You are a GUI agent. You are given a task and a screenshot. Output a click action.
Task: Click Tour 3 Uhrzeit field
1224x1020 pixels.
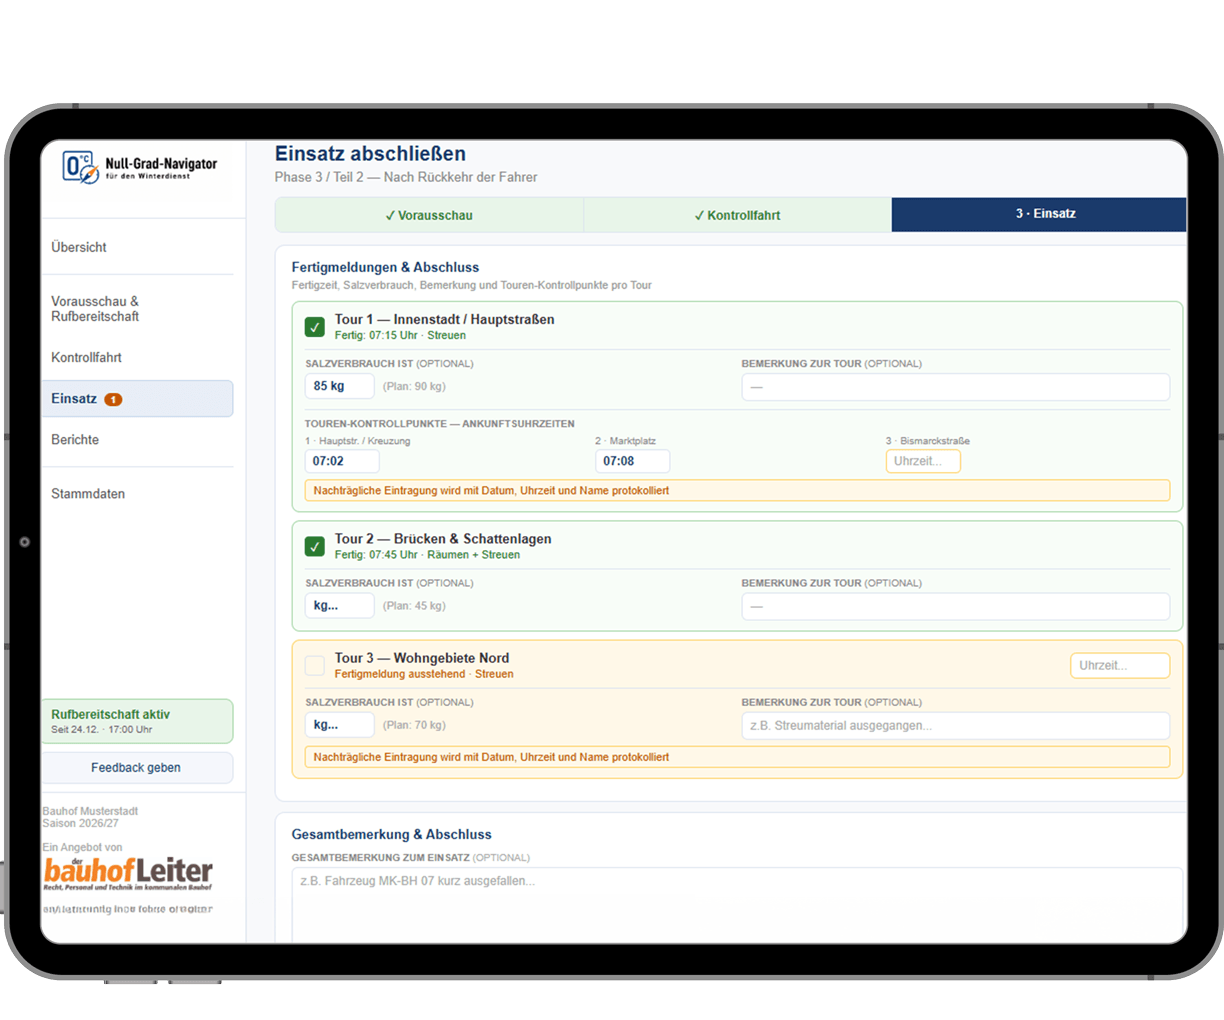point(1120,665)
